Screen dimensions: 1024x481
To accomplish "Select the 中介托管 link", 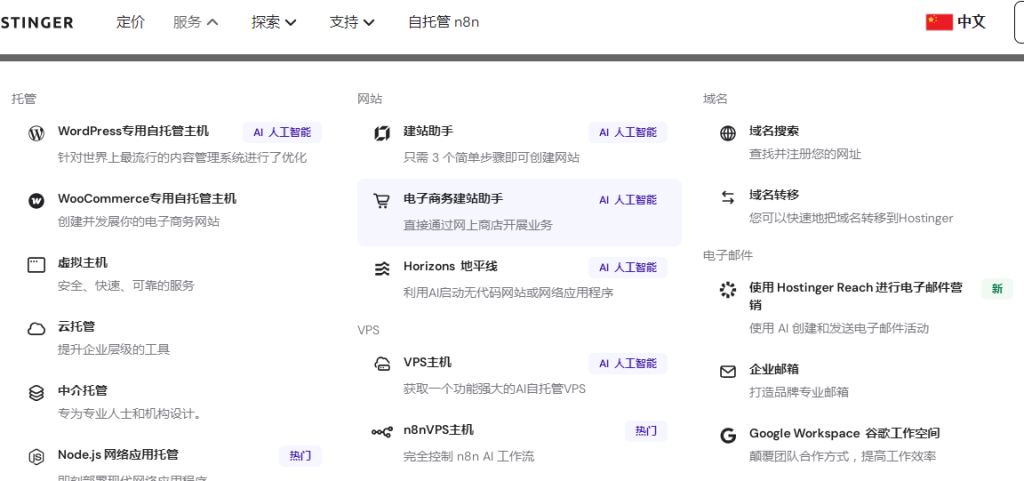I will click(82, 390).
